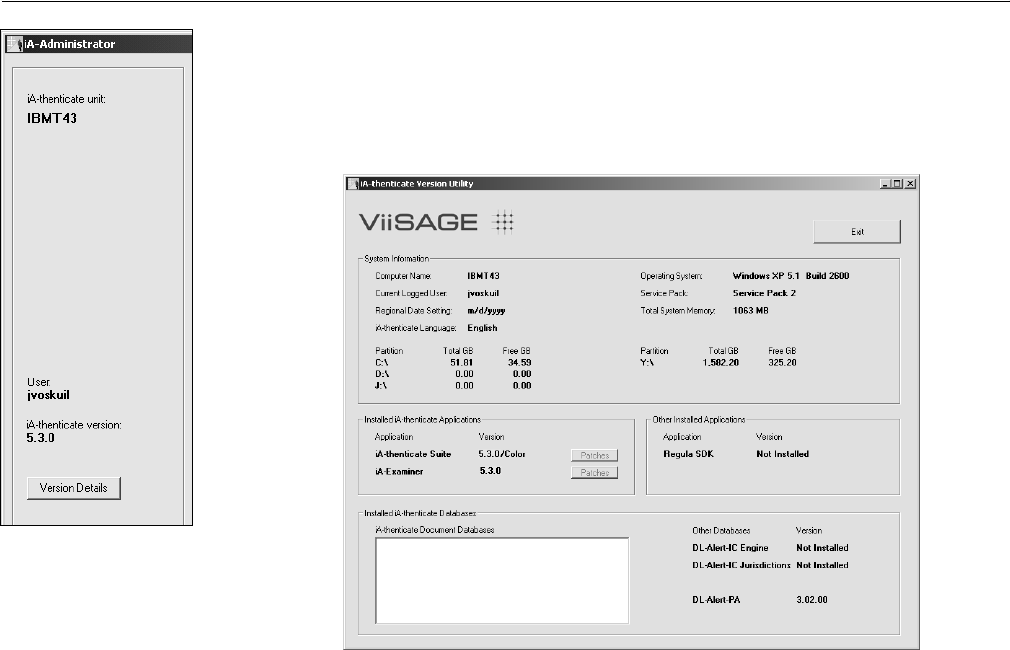Select the 5.3.0 version text in iA-Administrator
Viewport: 1010px width, 650px height.
41,437
